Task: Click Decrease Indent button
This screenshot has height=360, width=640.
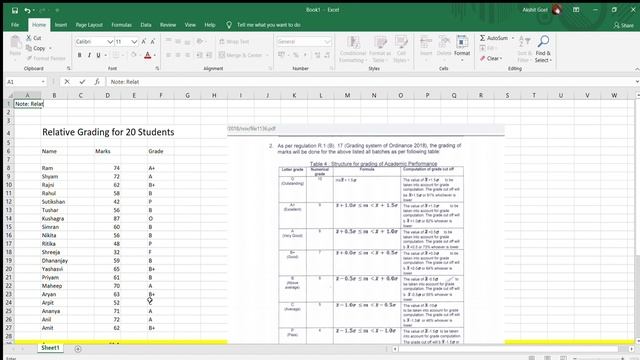Action: [200, 55]
